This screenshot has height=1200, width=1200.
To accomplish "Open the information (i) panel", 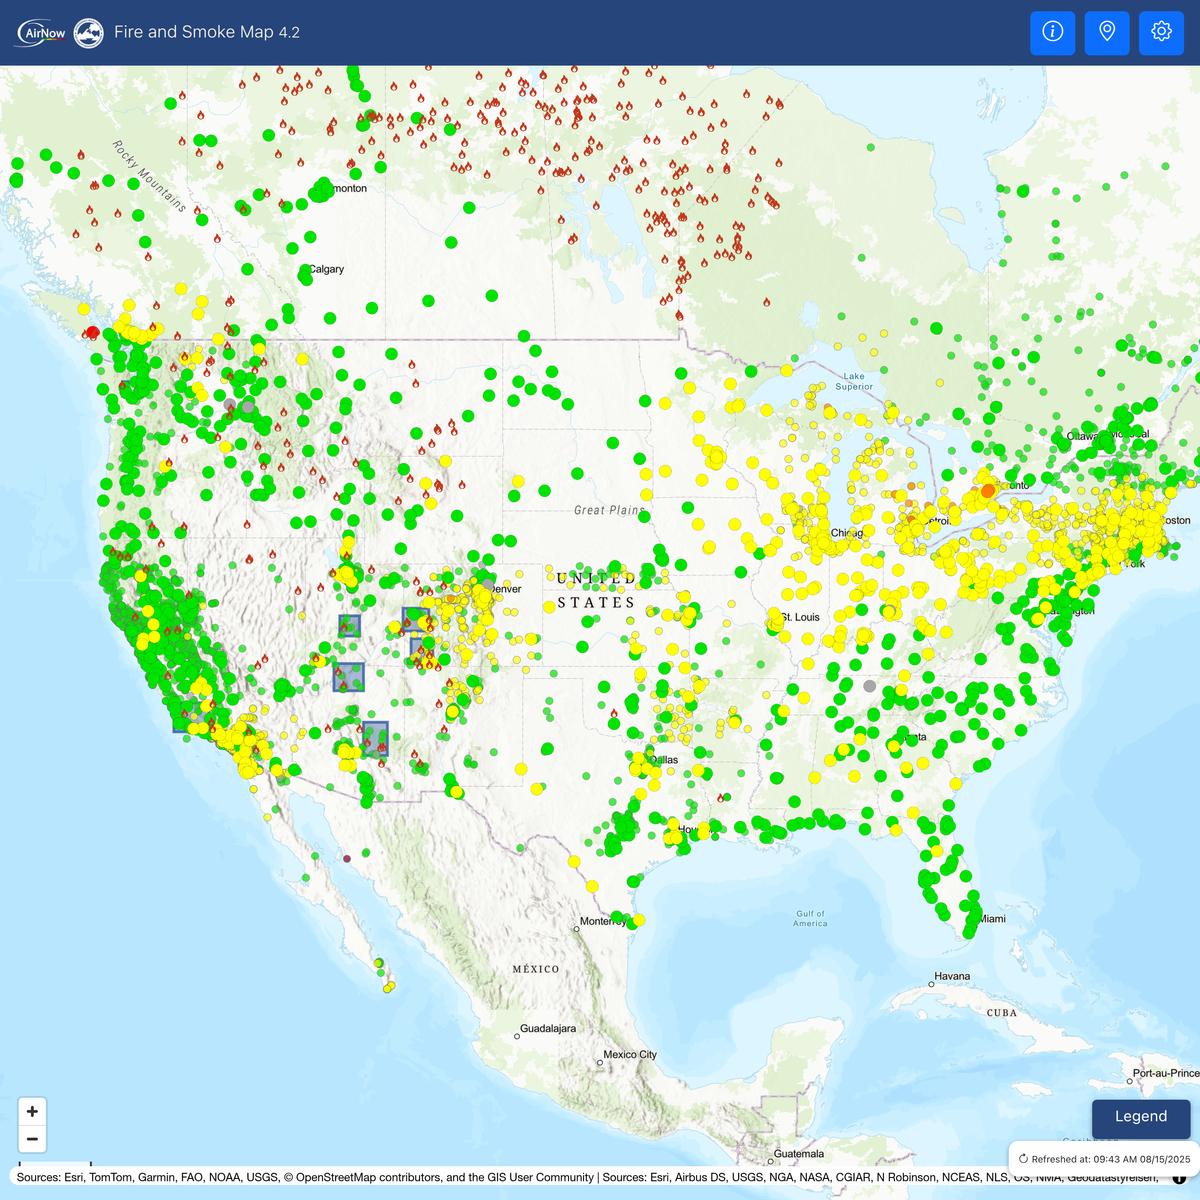I will tap(1052, 32).
